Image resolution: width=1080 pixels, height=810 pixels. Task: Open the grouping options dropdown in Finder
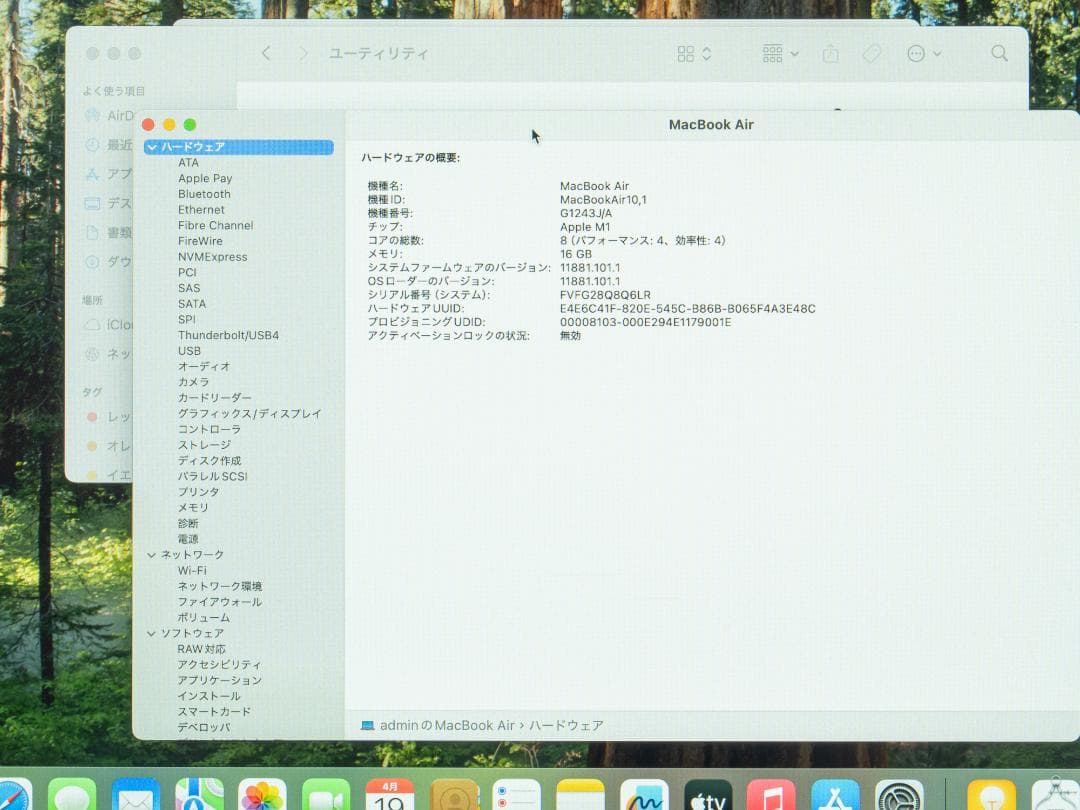click(x=779, y=53)
